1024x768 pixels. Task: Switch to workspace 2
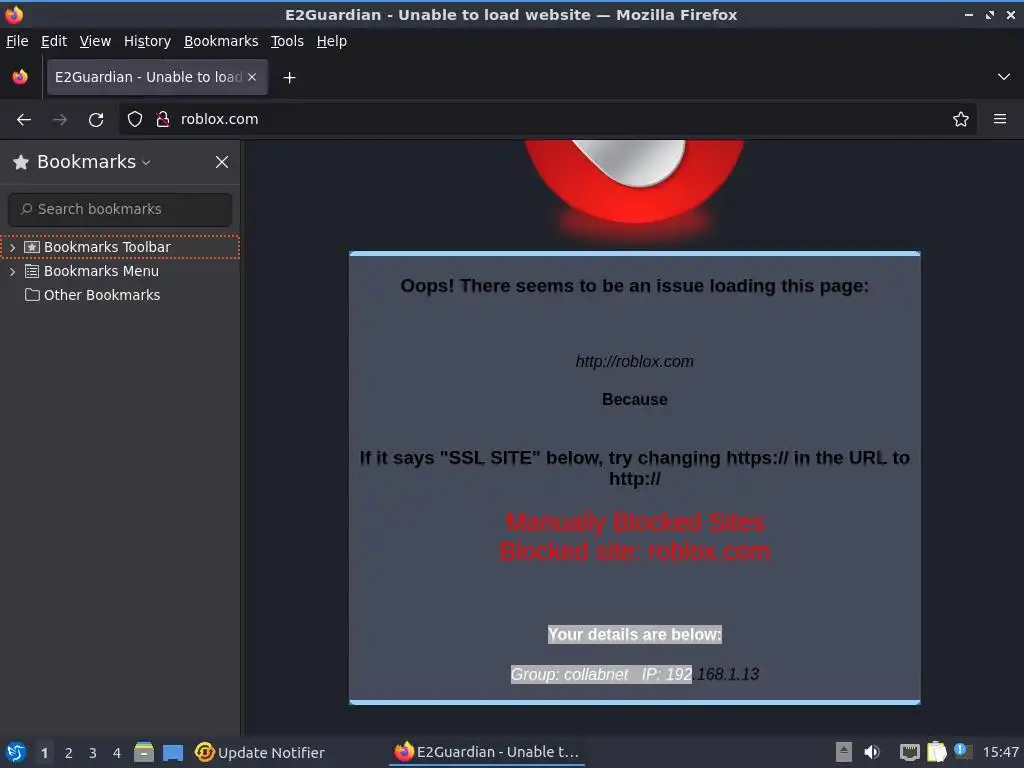click(x=69, y=753)
